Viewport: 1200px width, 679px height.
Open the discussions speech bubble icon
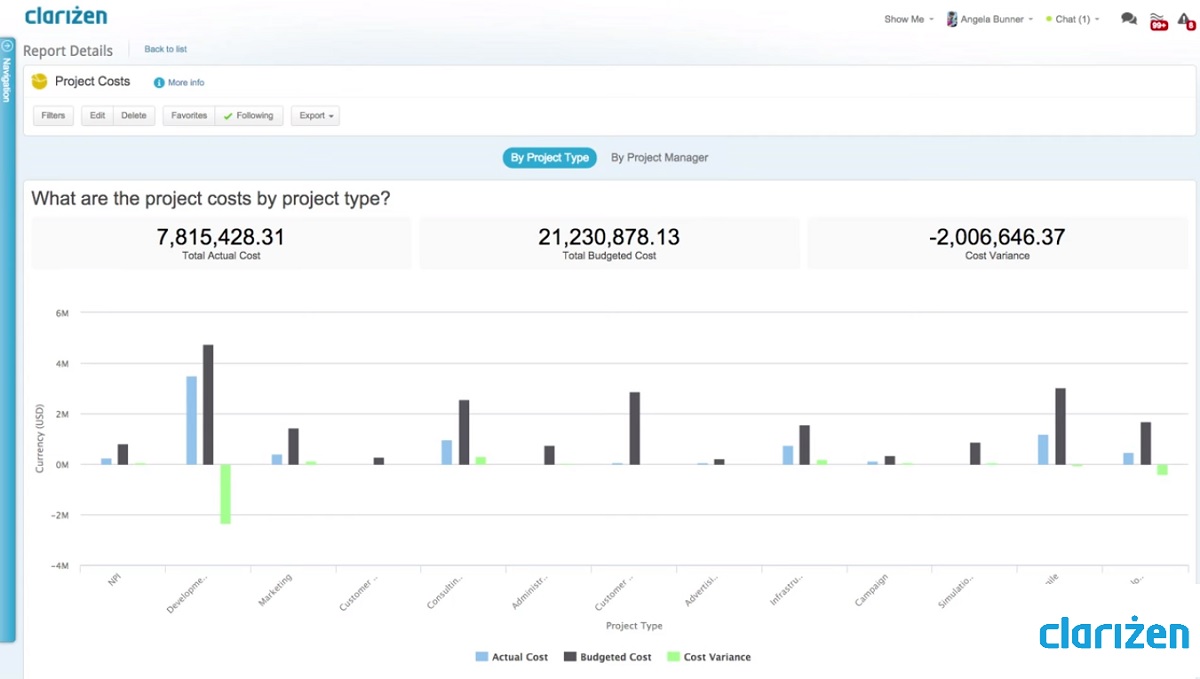tap(1129, 19)
